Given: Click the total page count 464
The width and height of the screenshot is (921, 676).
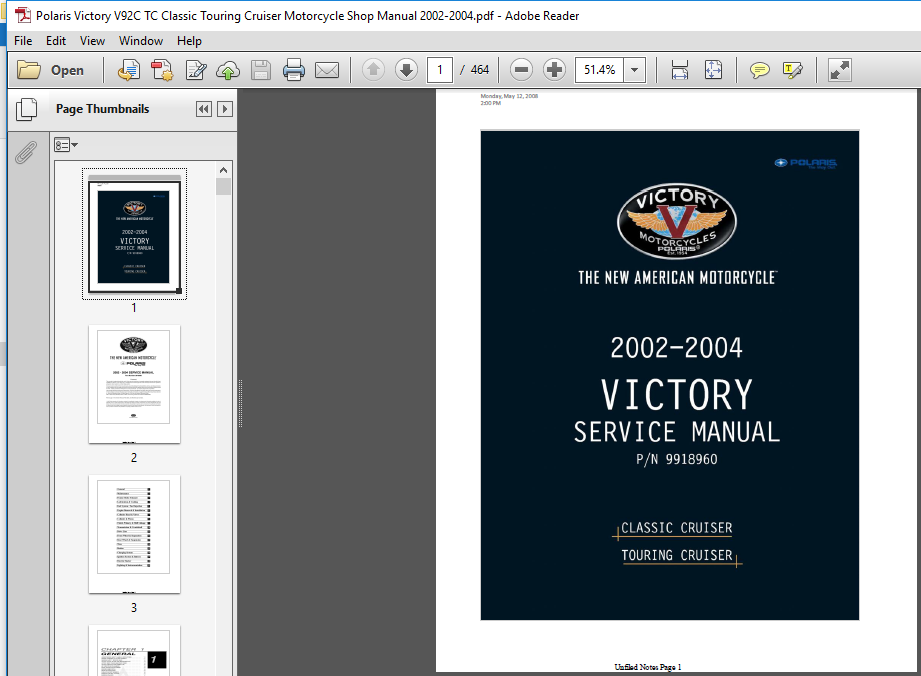Looking at the screenshot, I should pyautogui.click(x=480, y=70).
